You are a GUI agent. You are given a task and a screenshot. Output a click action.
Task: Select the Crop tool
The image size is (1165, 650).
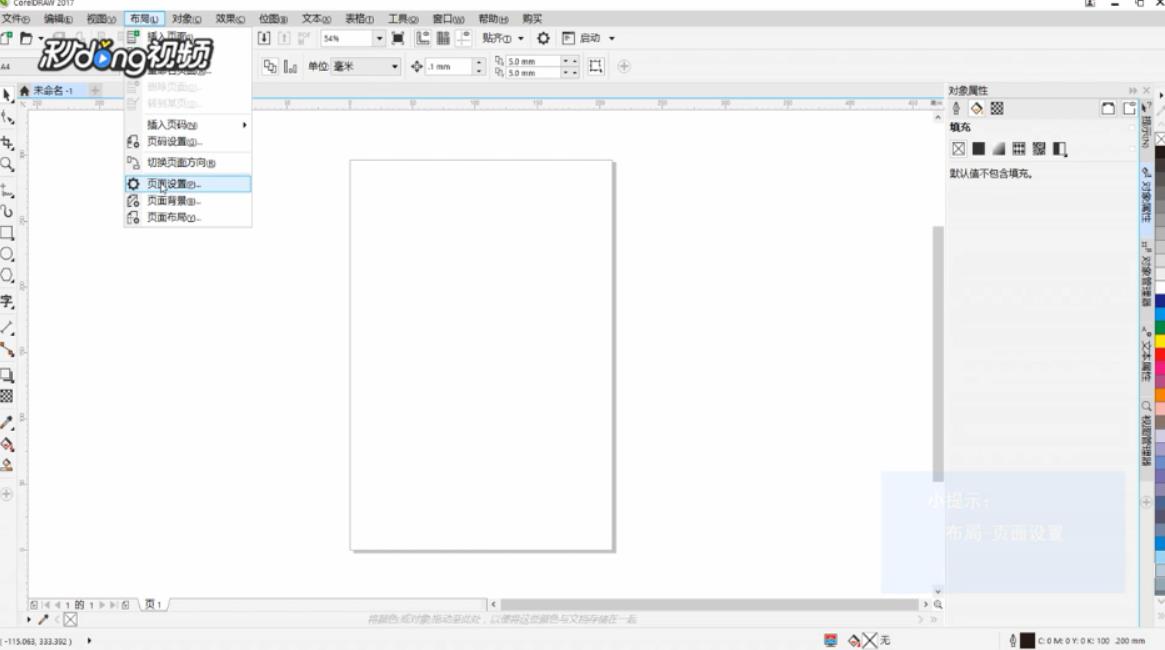tap(7, 142)
